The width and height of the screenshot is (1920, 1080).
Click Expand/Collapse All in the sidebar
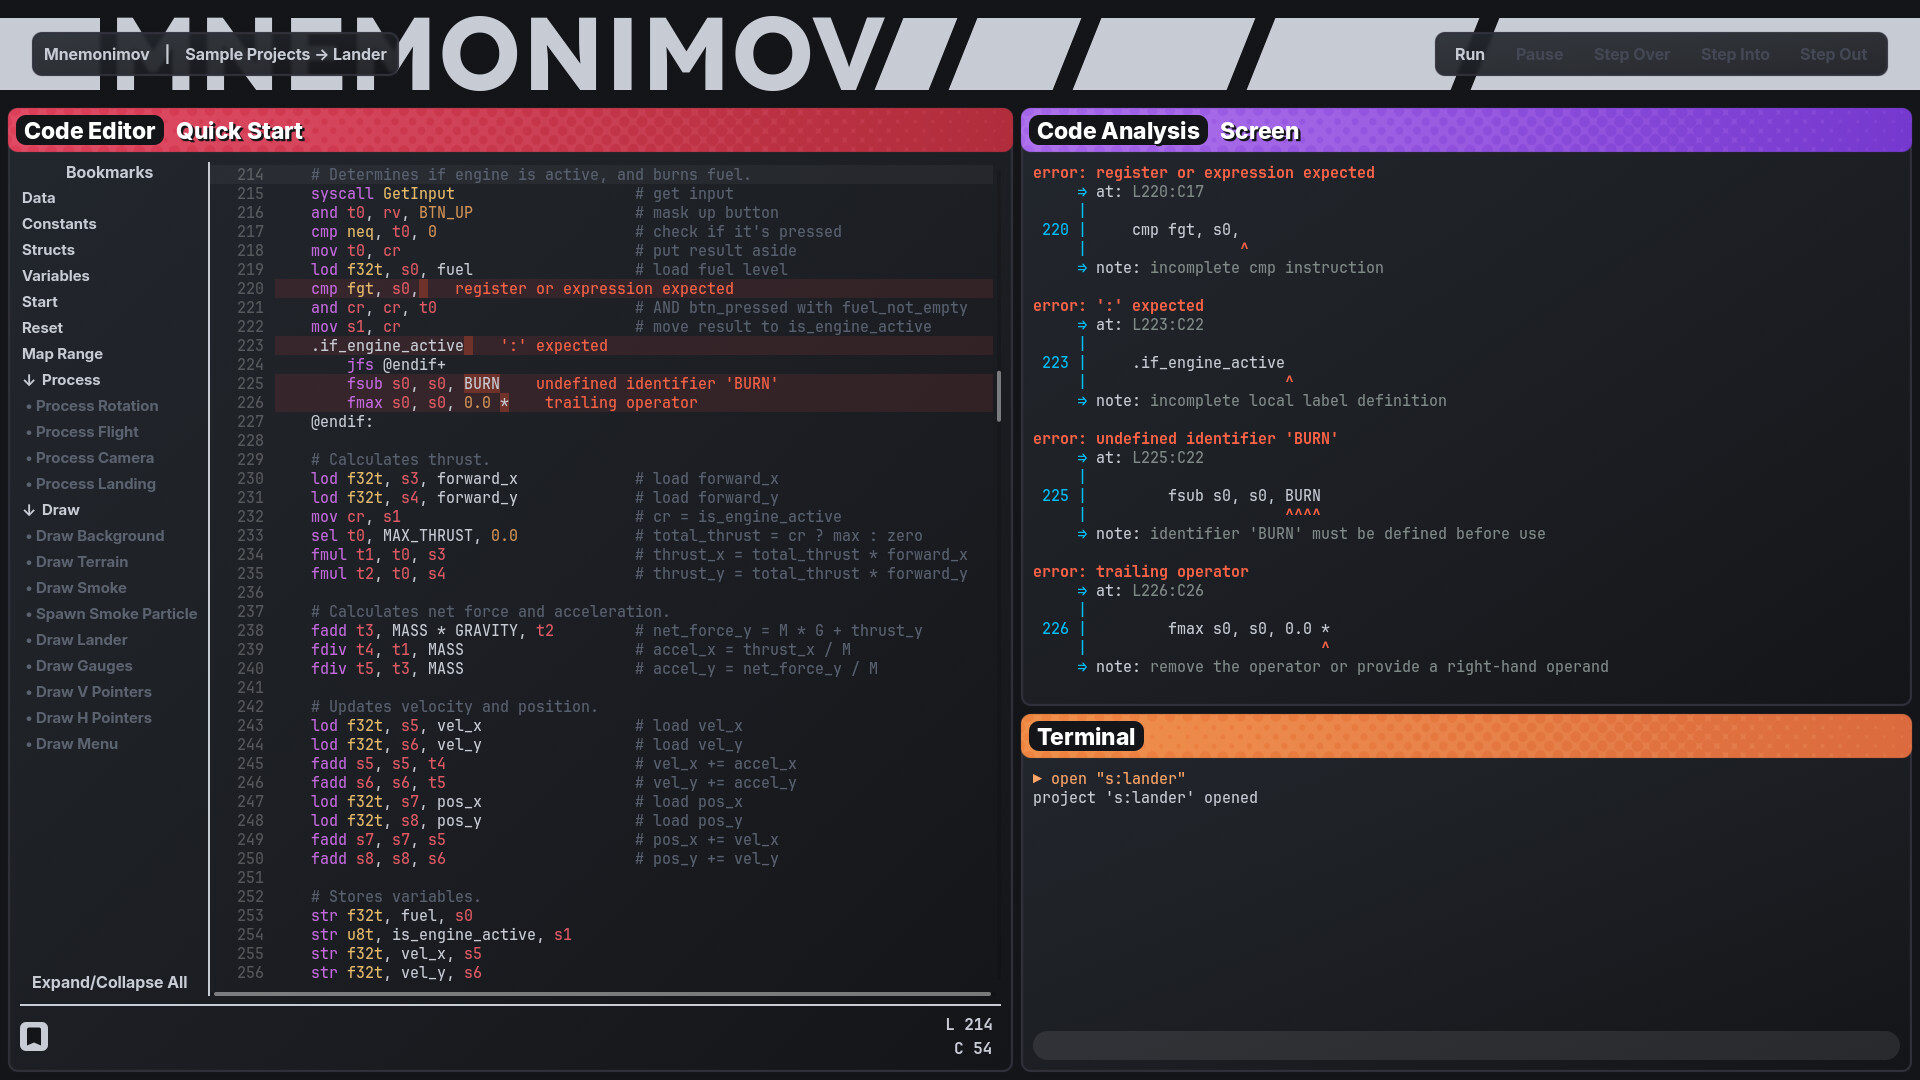tap(110, 982)
